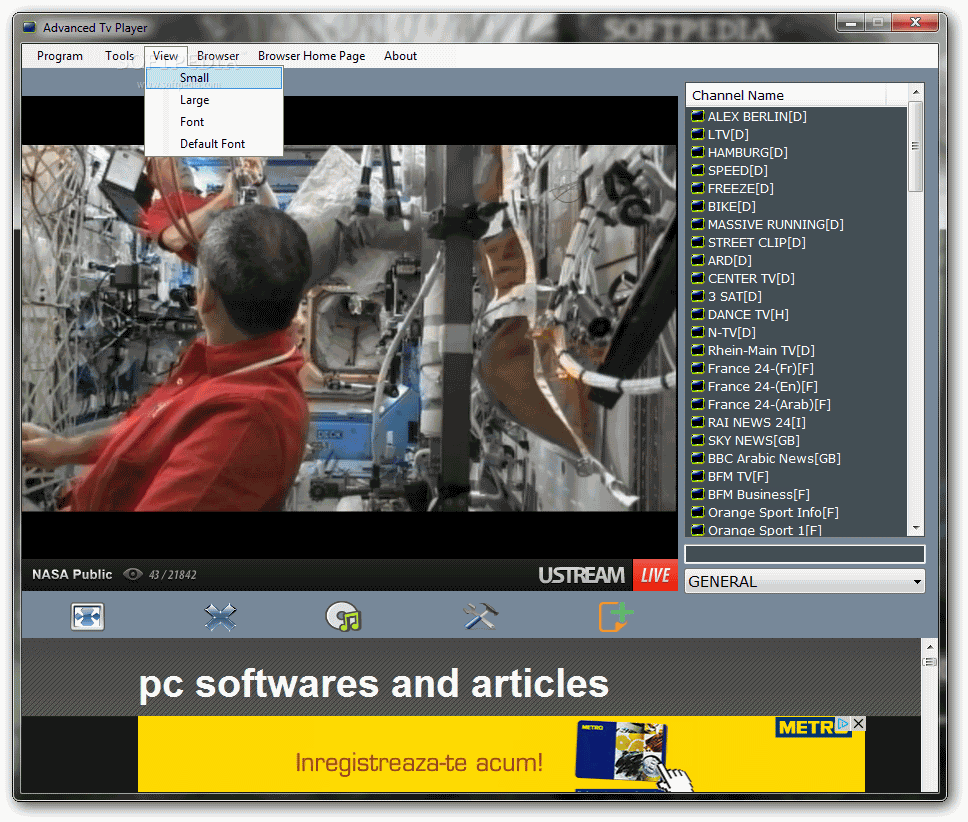The height and width of the screenshot is (822, 968).
Task: Click the channel list scroll down arrow
Action: coord(916,528)
